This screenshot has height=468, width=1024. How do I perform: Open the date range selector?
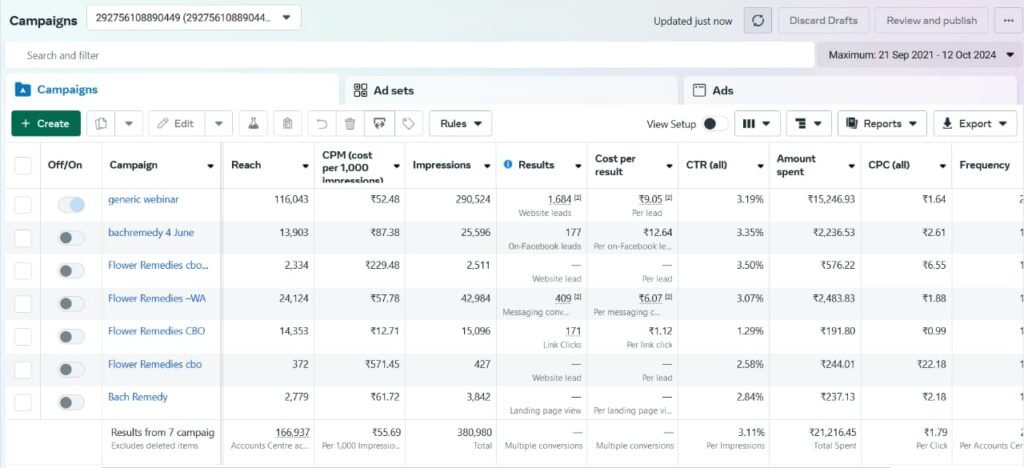pyautogui.click(x=918, y=54)
